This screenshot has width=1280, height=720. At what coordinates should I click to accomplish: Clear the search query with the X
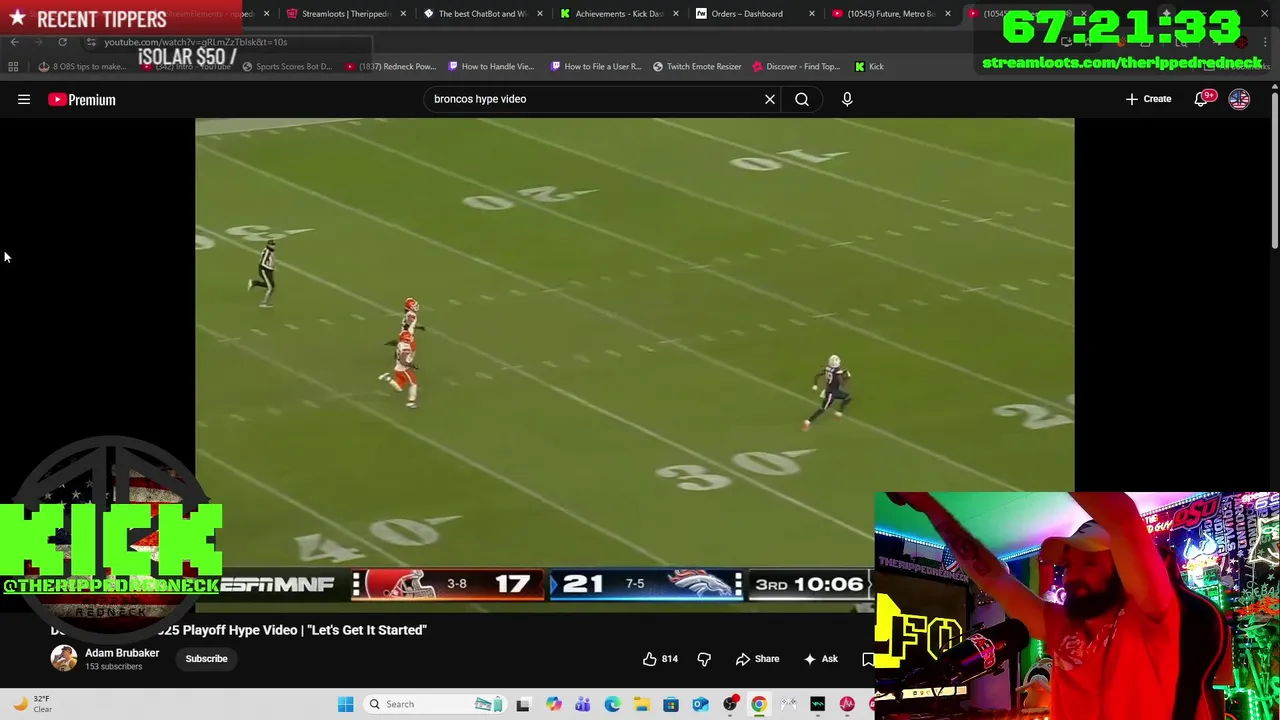click(x=770, y=99)
